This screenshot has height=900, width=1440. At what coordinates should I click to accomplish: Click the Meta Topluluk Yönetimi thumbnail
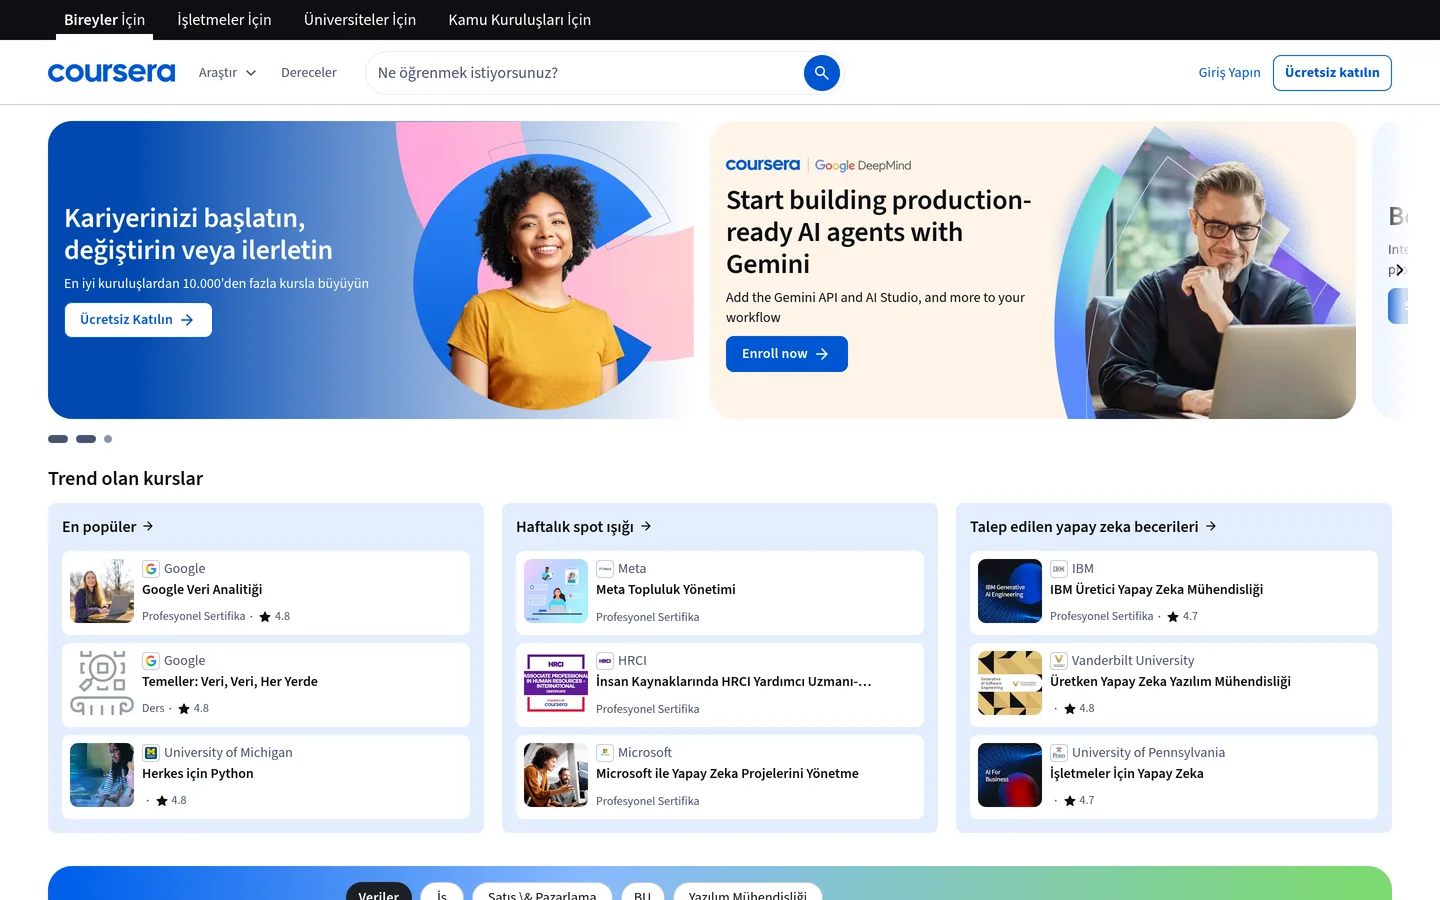click(x=556, y=591)
